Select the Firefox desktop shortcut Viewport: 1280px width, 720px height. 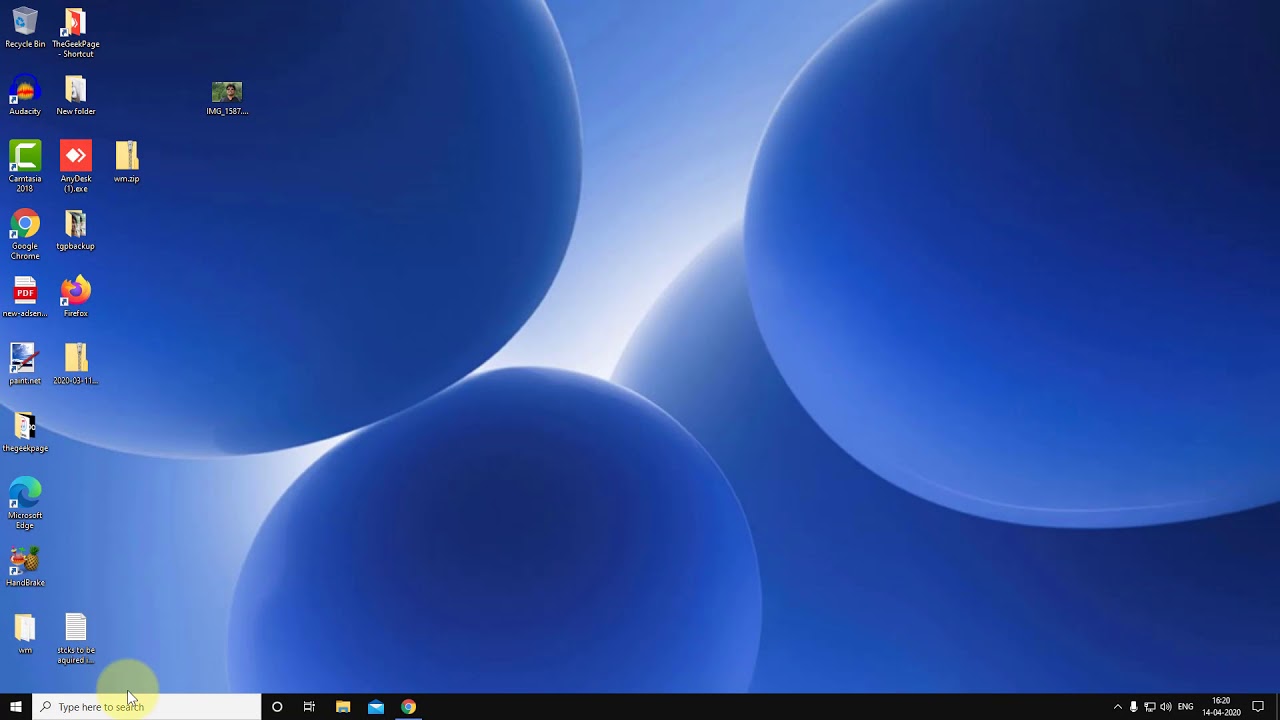(x=76, y=297)
